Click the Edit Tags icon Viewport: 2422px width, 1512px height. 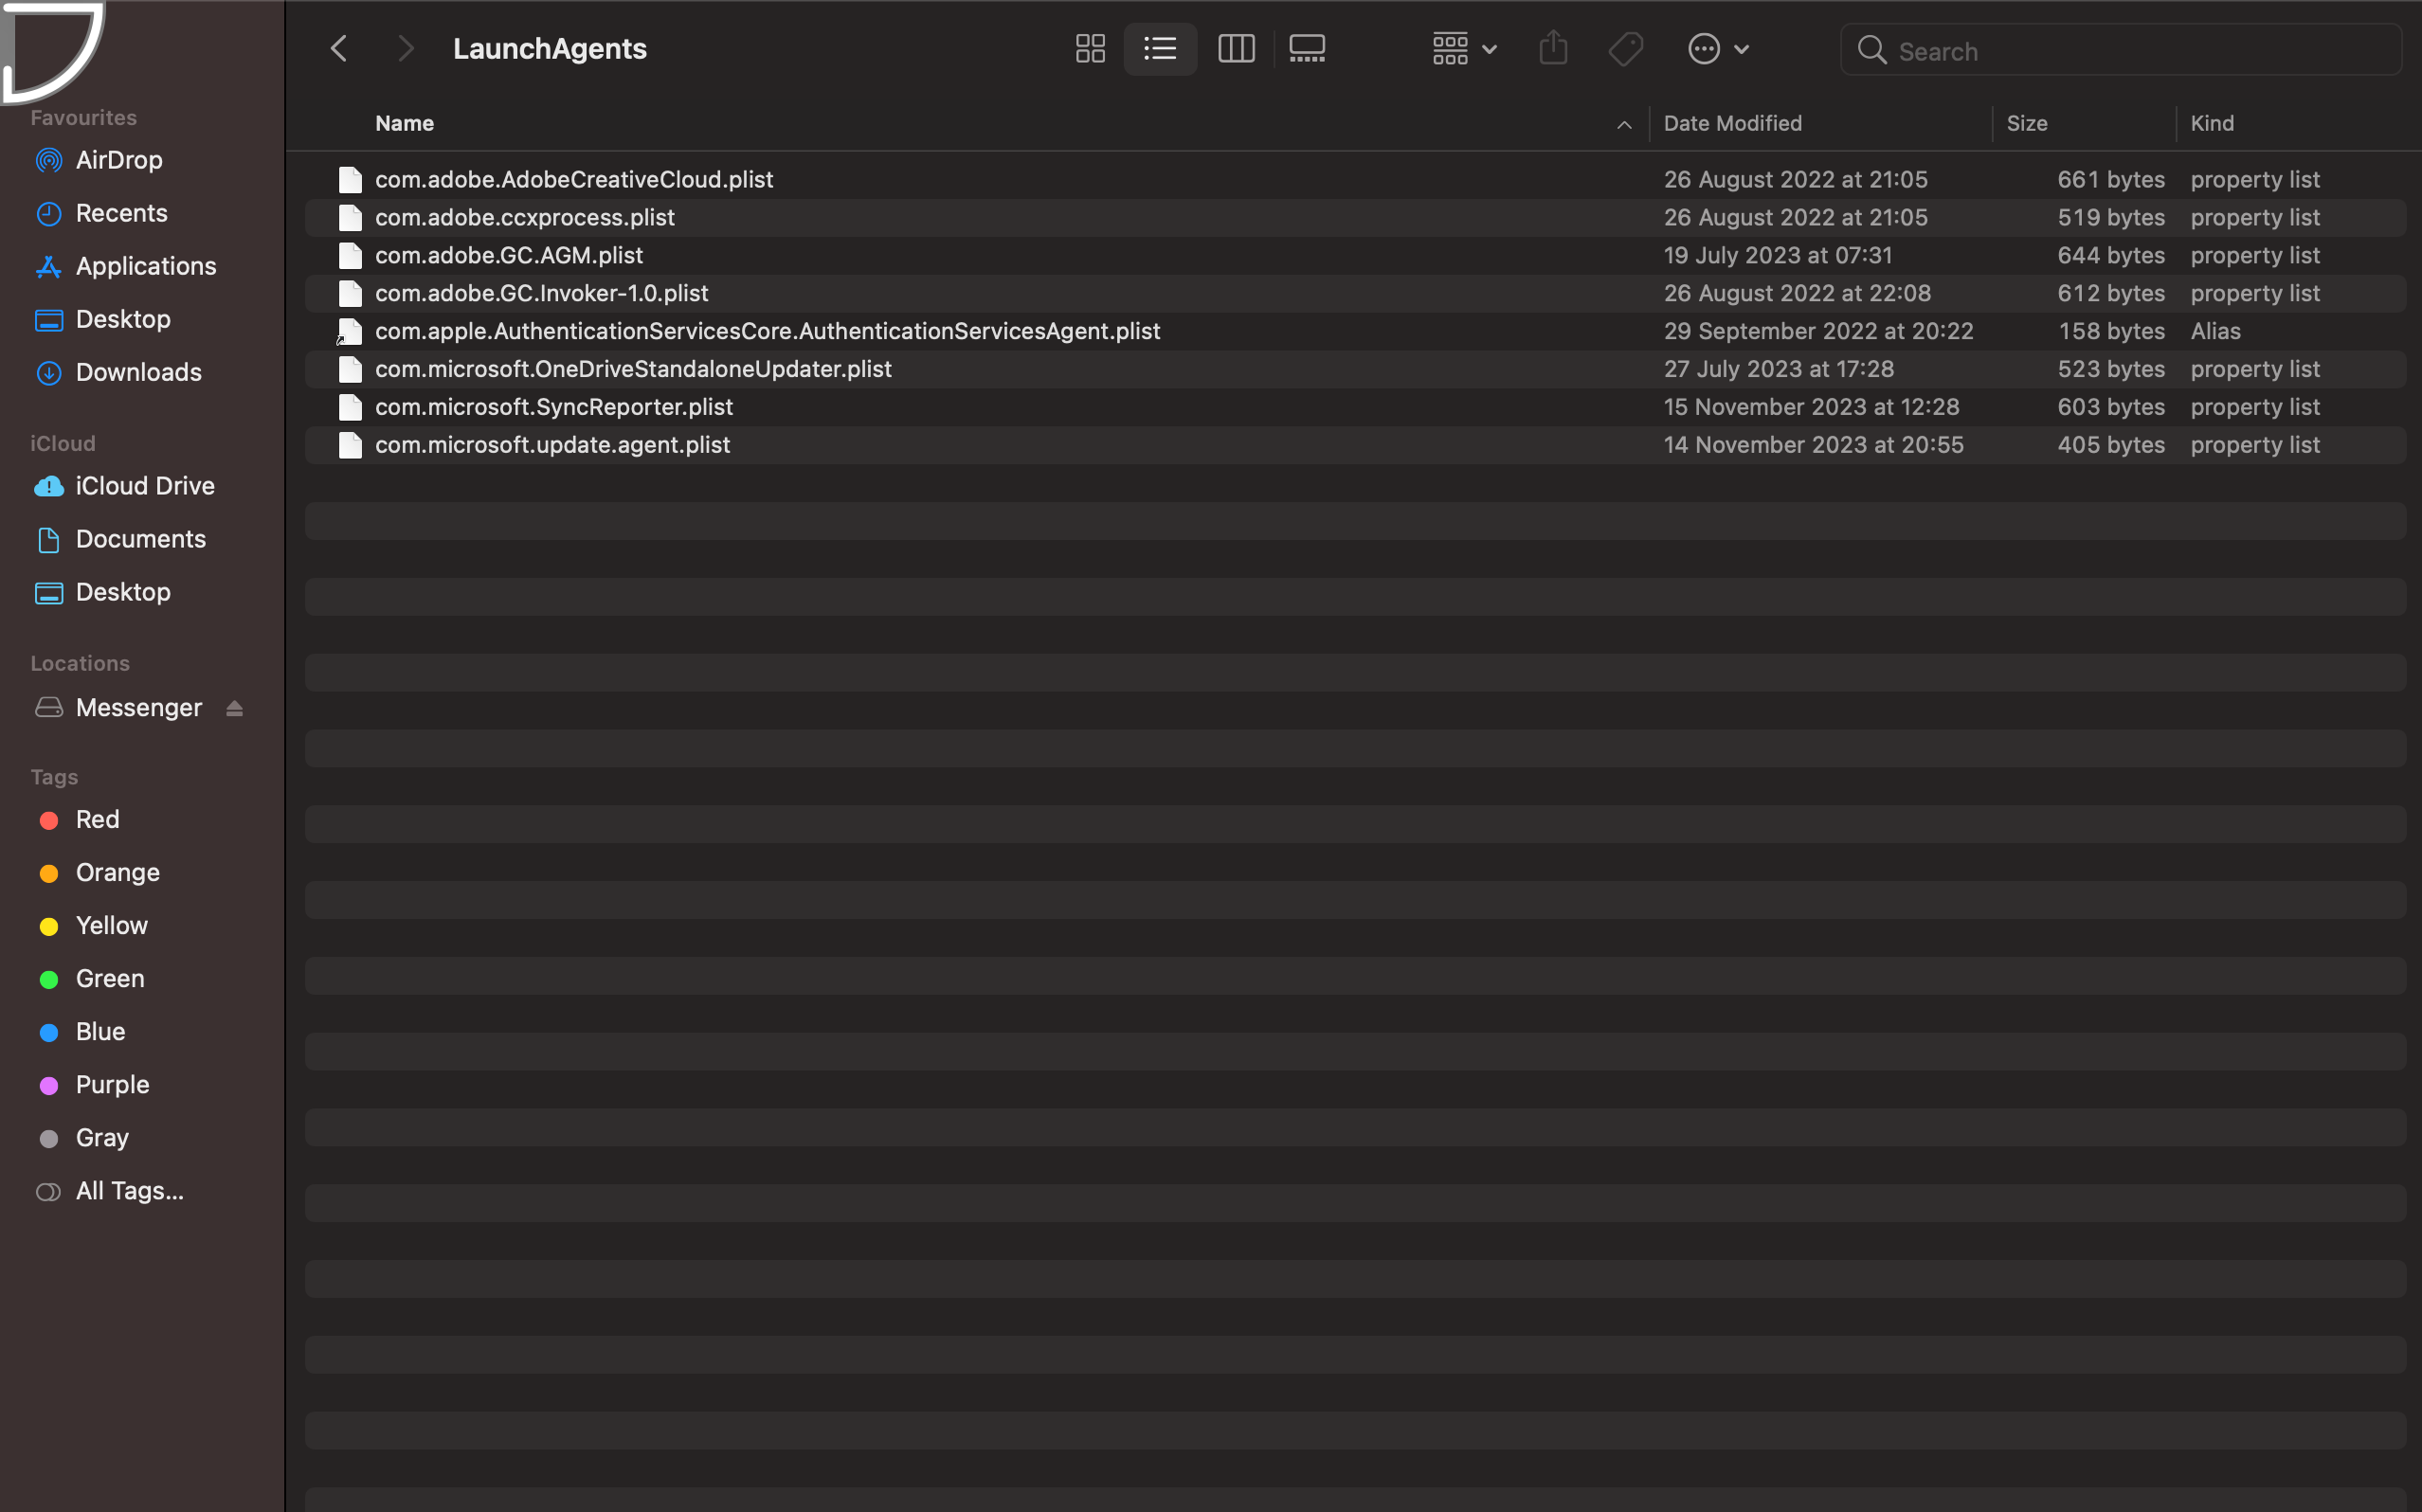[x=1626, y=49]
